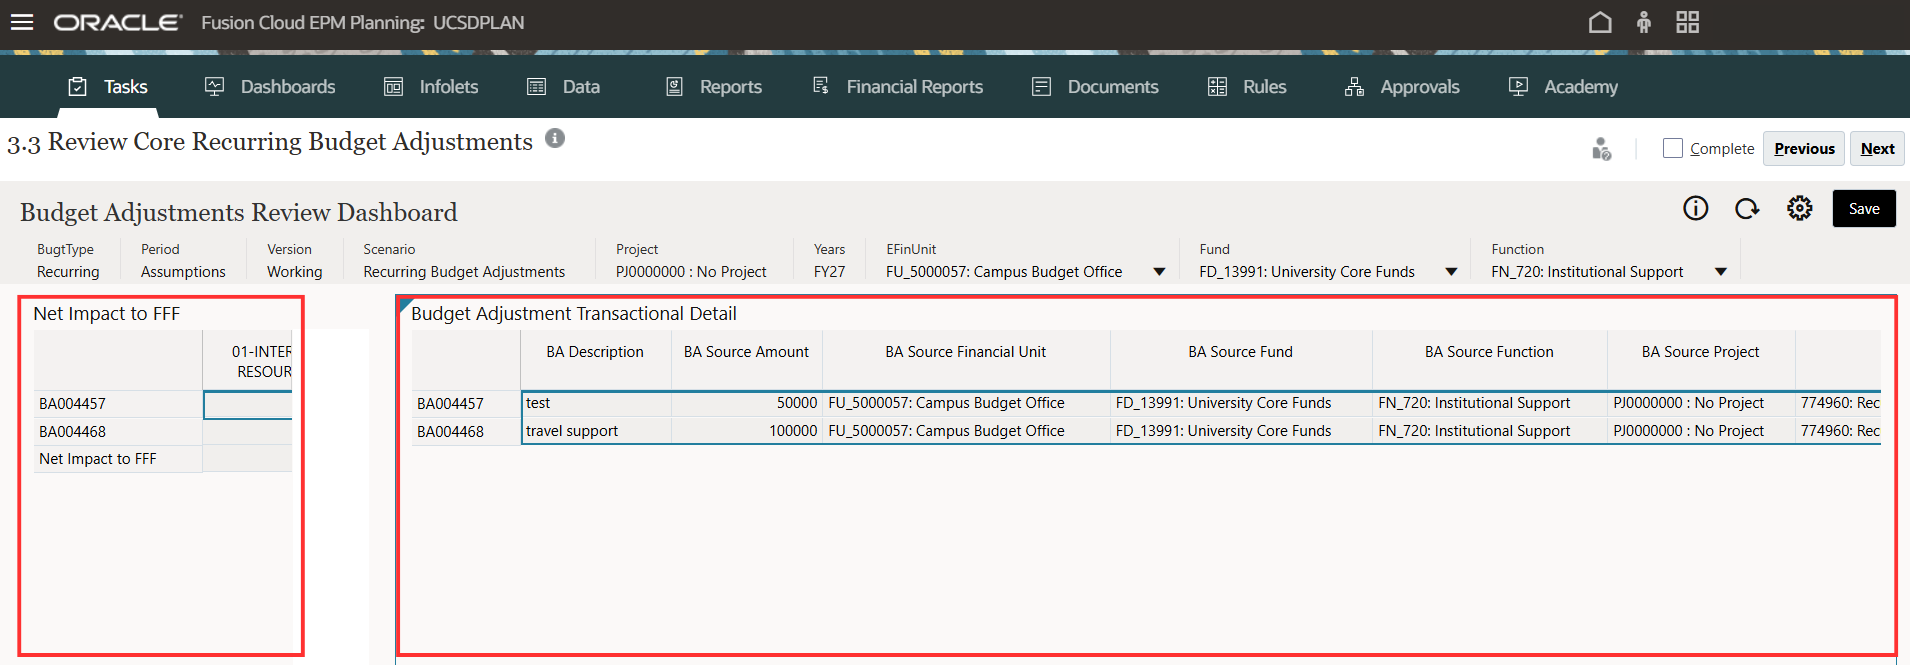Click the 'travel support' description cell

coord(596,431)
